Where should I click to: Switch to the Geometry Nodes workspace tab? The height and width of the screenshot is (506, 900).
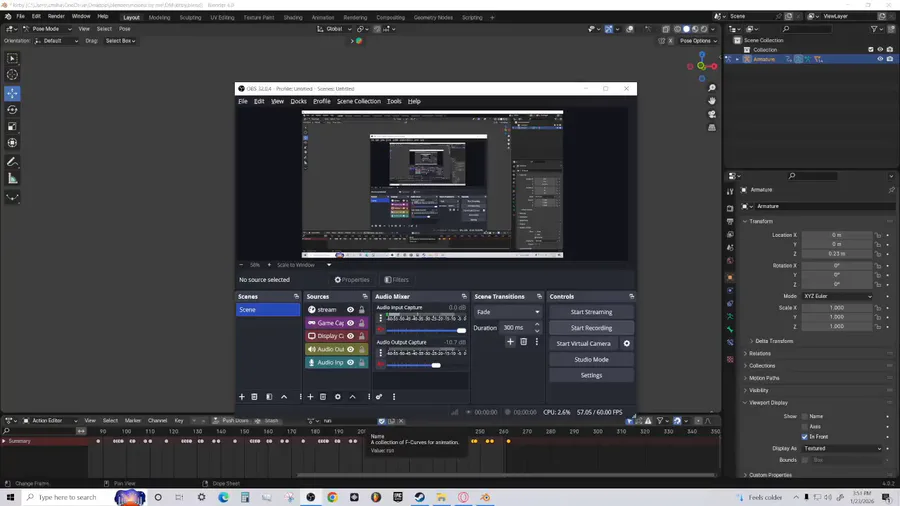tap(433, 18)
